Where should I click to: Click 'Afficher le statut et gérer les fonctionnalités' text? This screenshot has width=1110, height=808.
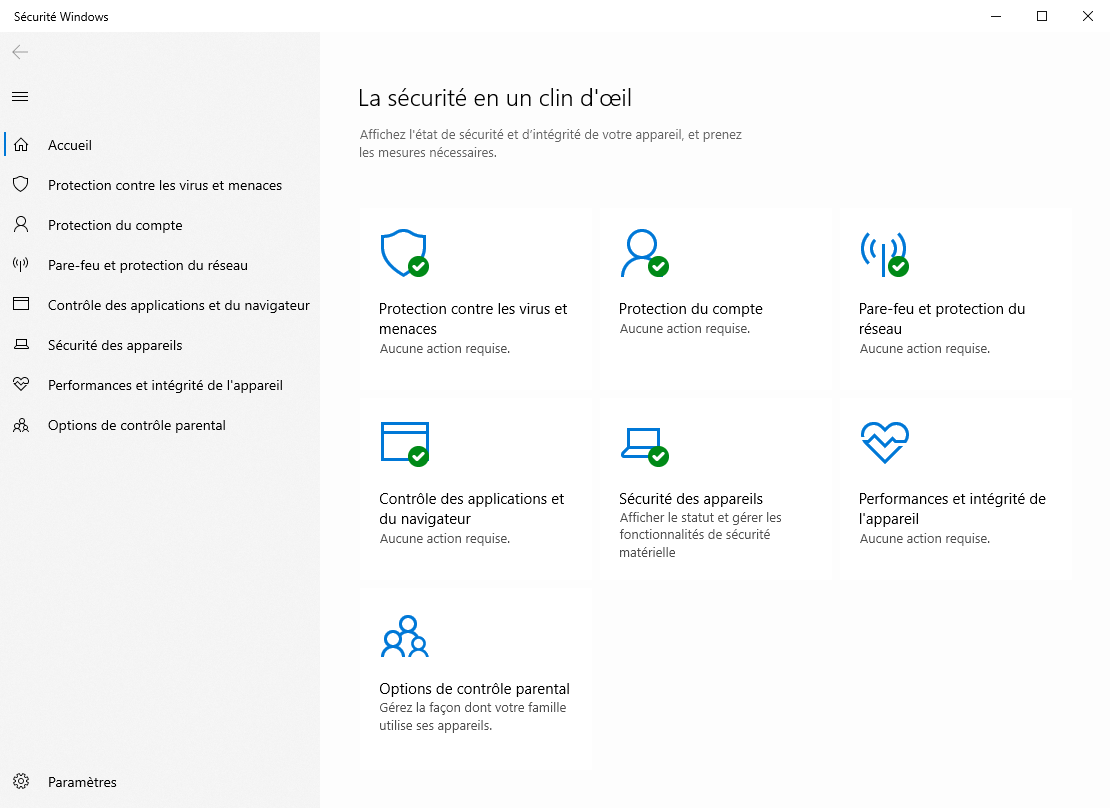tap(700, 535)
